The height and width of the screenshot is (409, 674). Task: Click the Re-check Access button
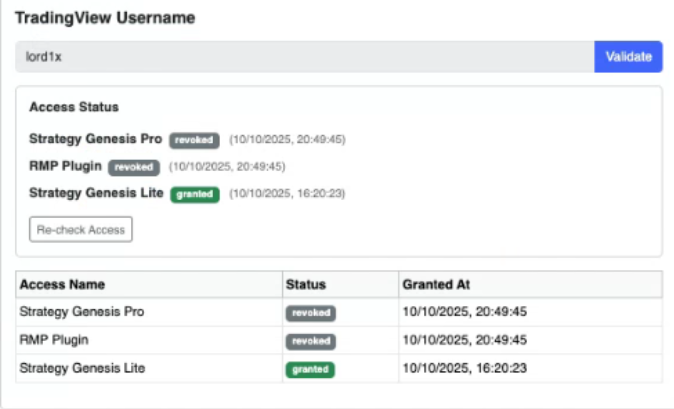(81, 229)
